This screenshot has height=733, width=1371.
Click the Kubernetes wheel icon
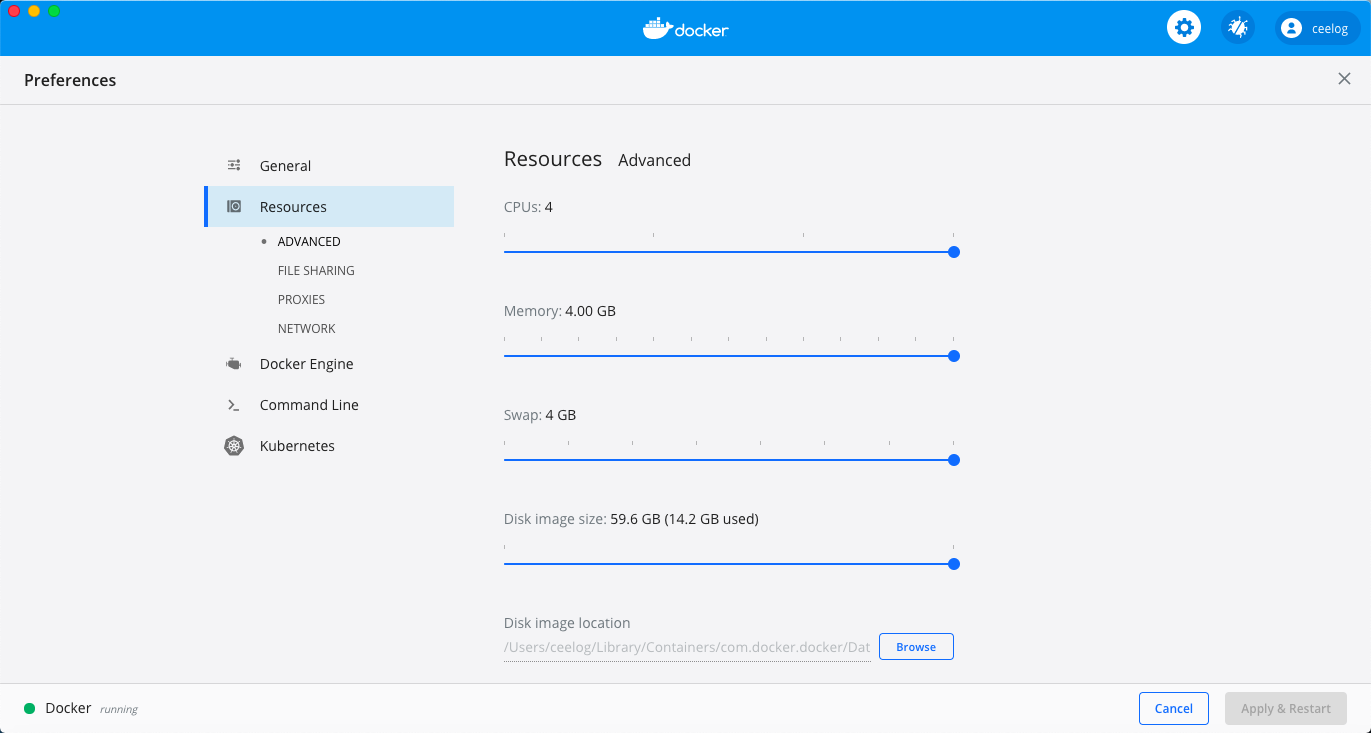(234, 446)
